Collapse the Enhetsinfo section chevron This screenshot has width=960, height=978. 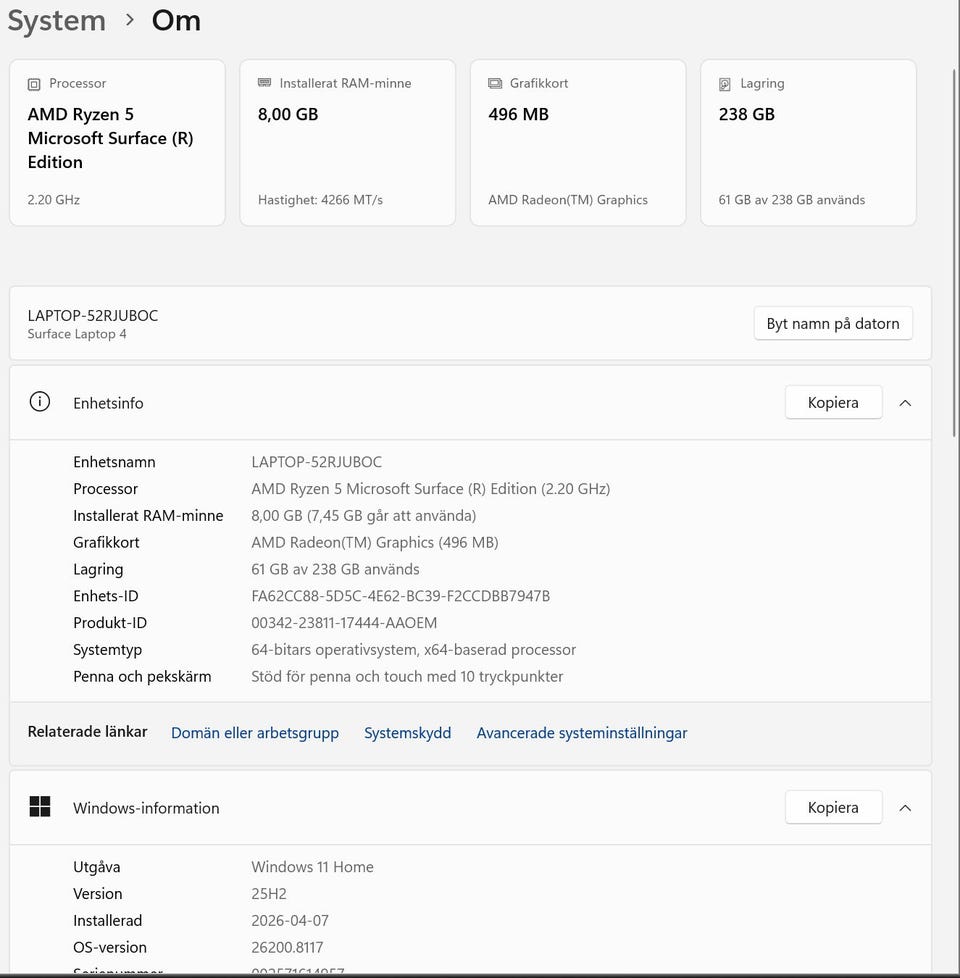point(905,403)
